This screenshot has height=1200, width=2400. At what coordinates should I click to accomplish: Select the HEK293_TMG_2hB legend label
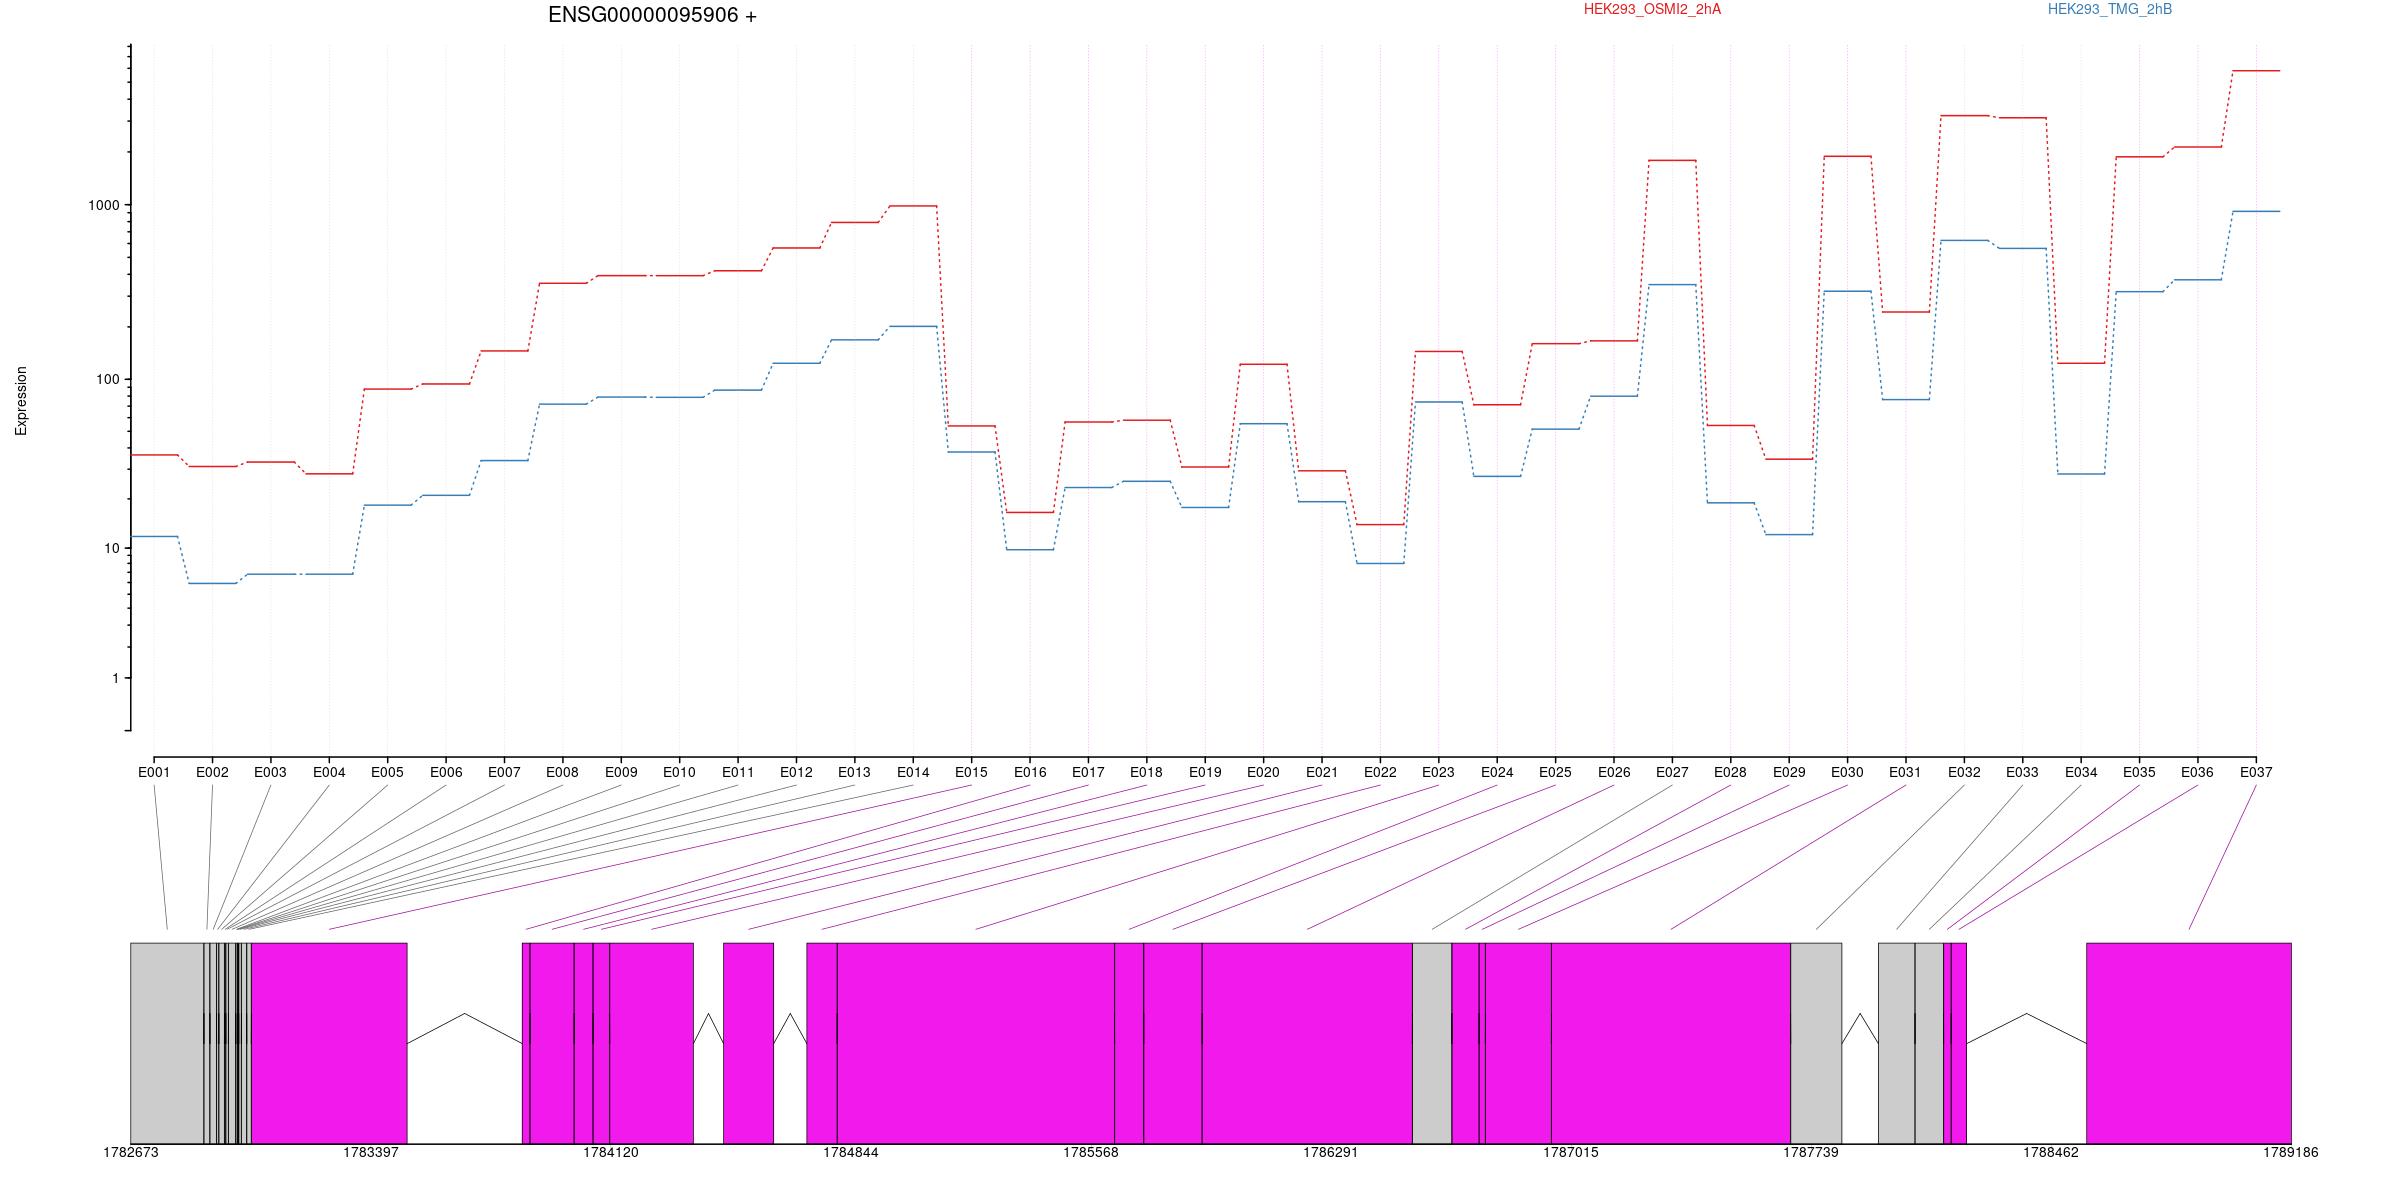pos(2110,9)
